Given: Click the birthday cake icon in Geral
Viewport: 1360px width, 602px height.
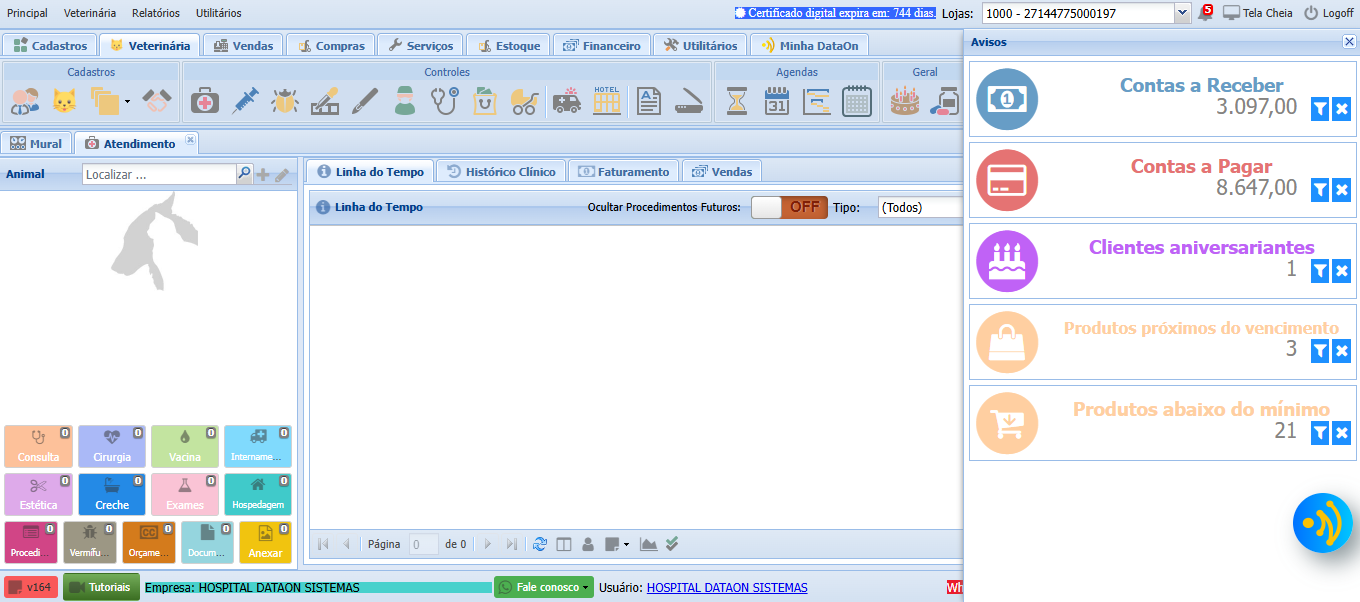Looking at the screenshot, I should pos(904,100).
